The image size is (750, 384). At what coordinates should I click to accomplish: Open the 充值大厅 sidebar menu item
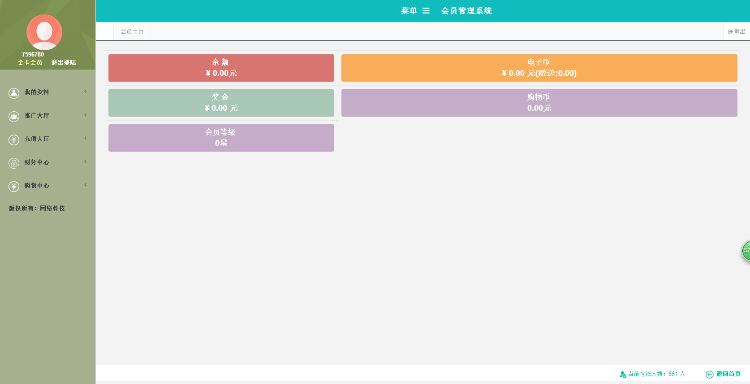(x=47, y=139)
